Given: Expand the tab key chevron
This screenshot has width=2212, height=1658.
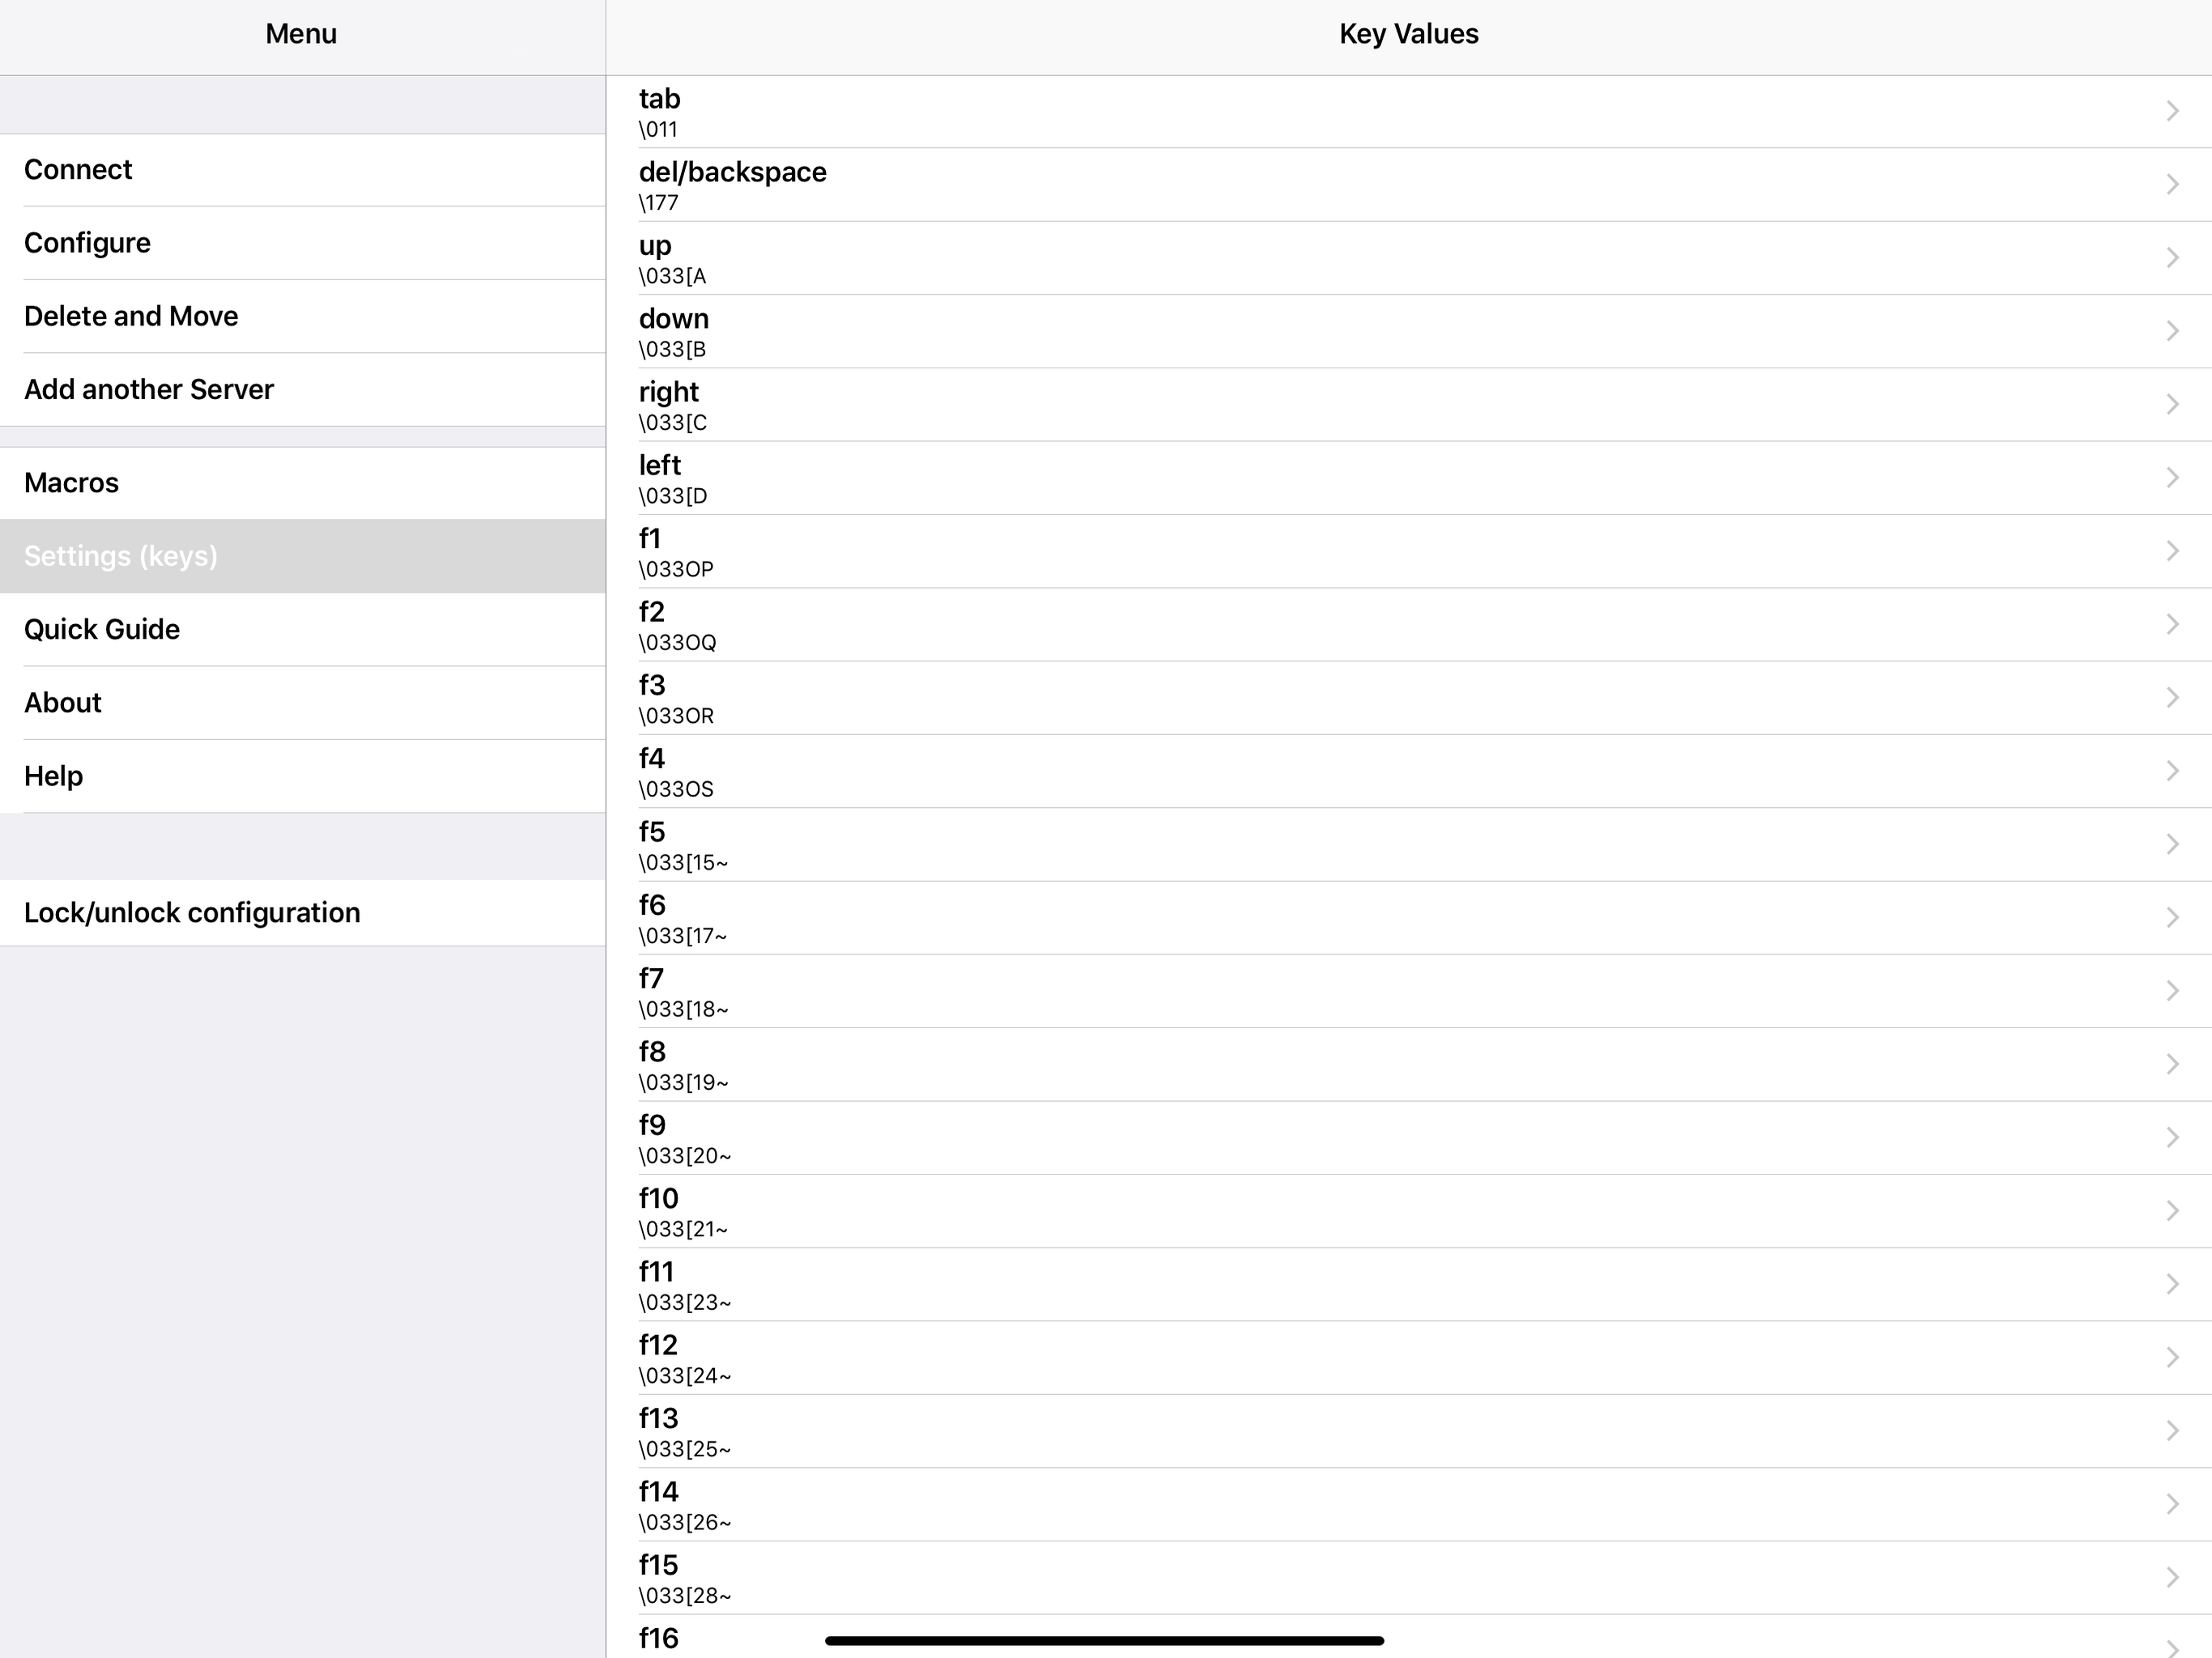Looking at the screenshot, I should pyautogui.click(x=2171, y=111).
